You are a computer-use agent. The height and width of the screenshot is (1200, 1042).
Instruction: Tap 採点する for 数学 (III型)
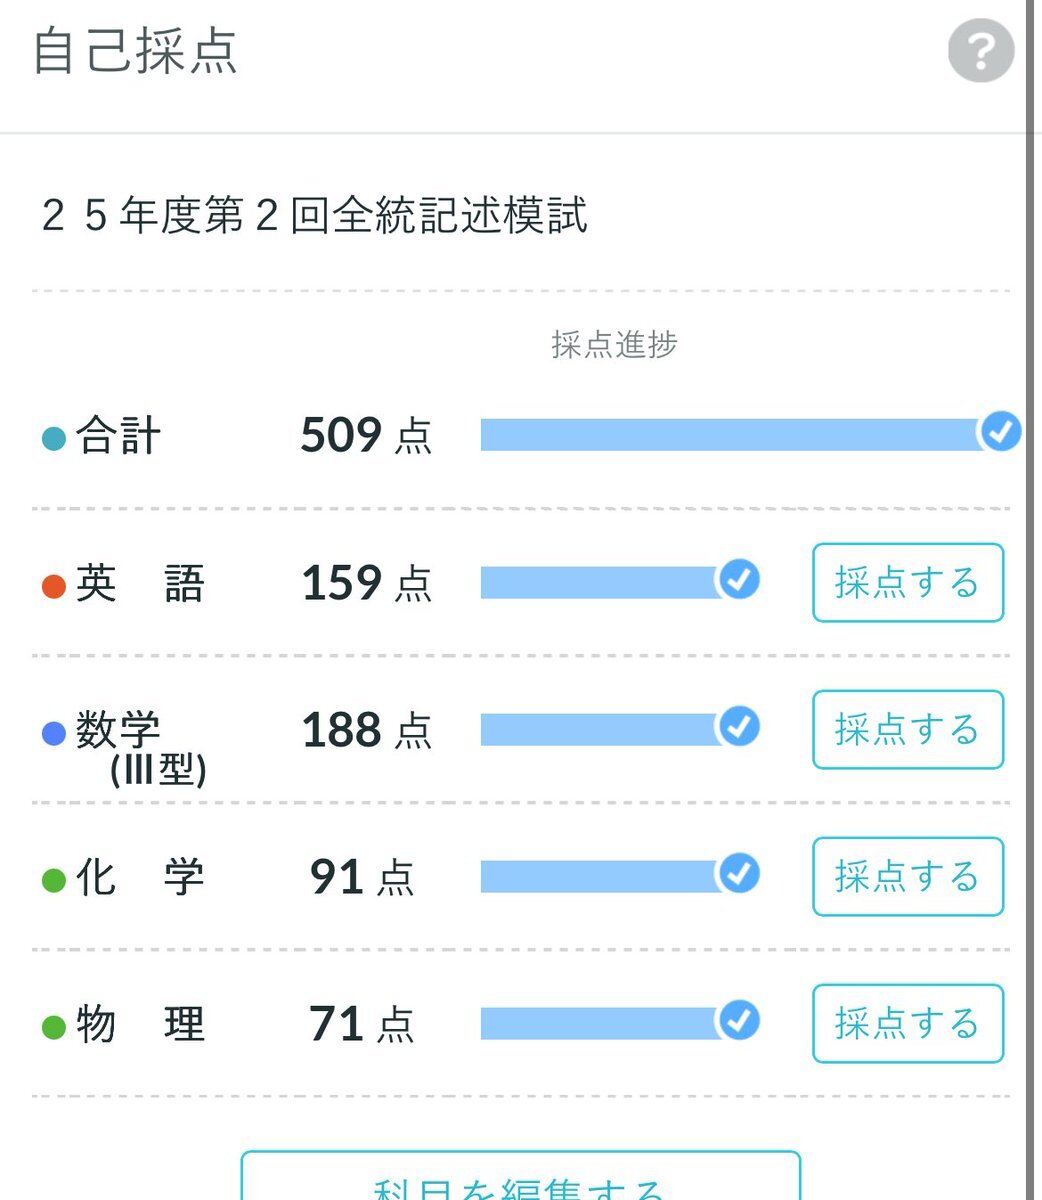pyautogui.click(x=908, y=729)
